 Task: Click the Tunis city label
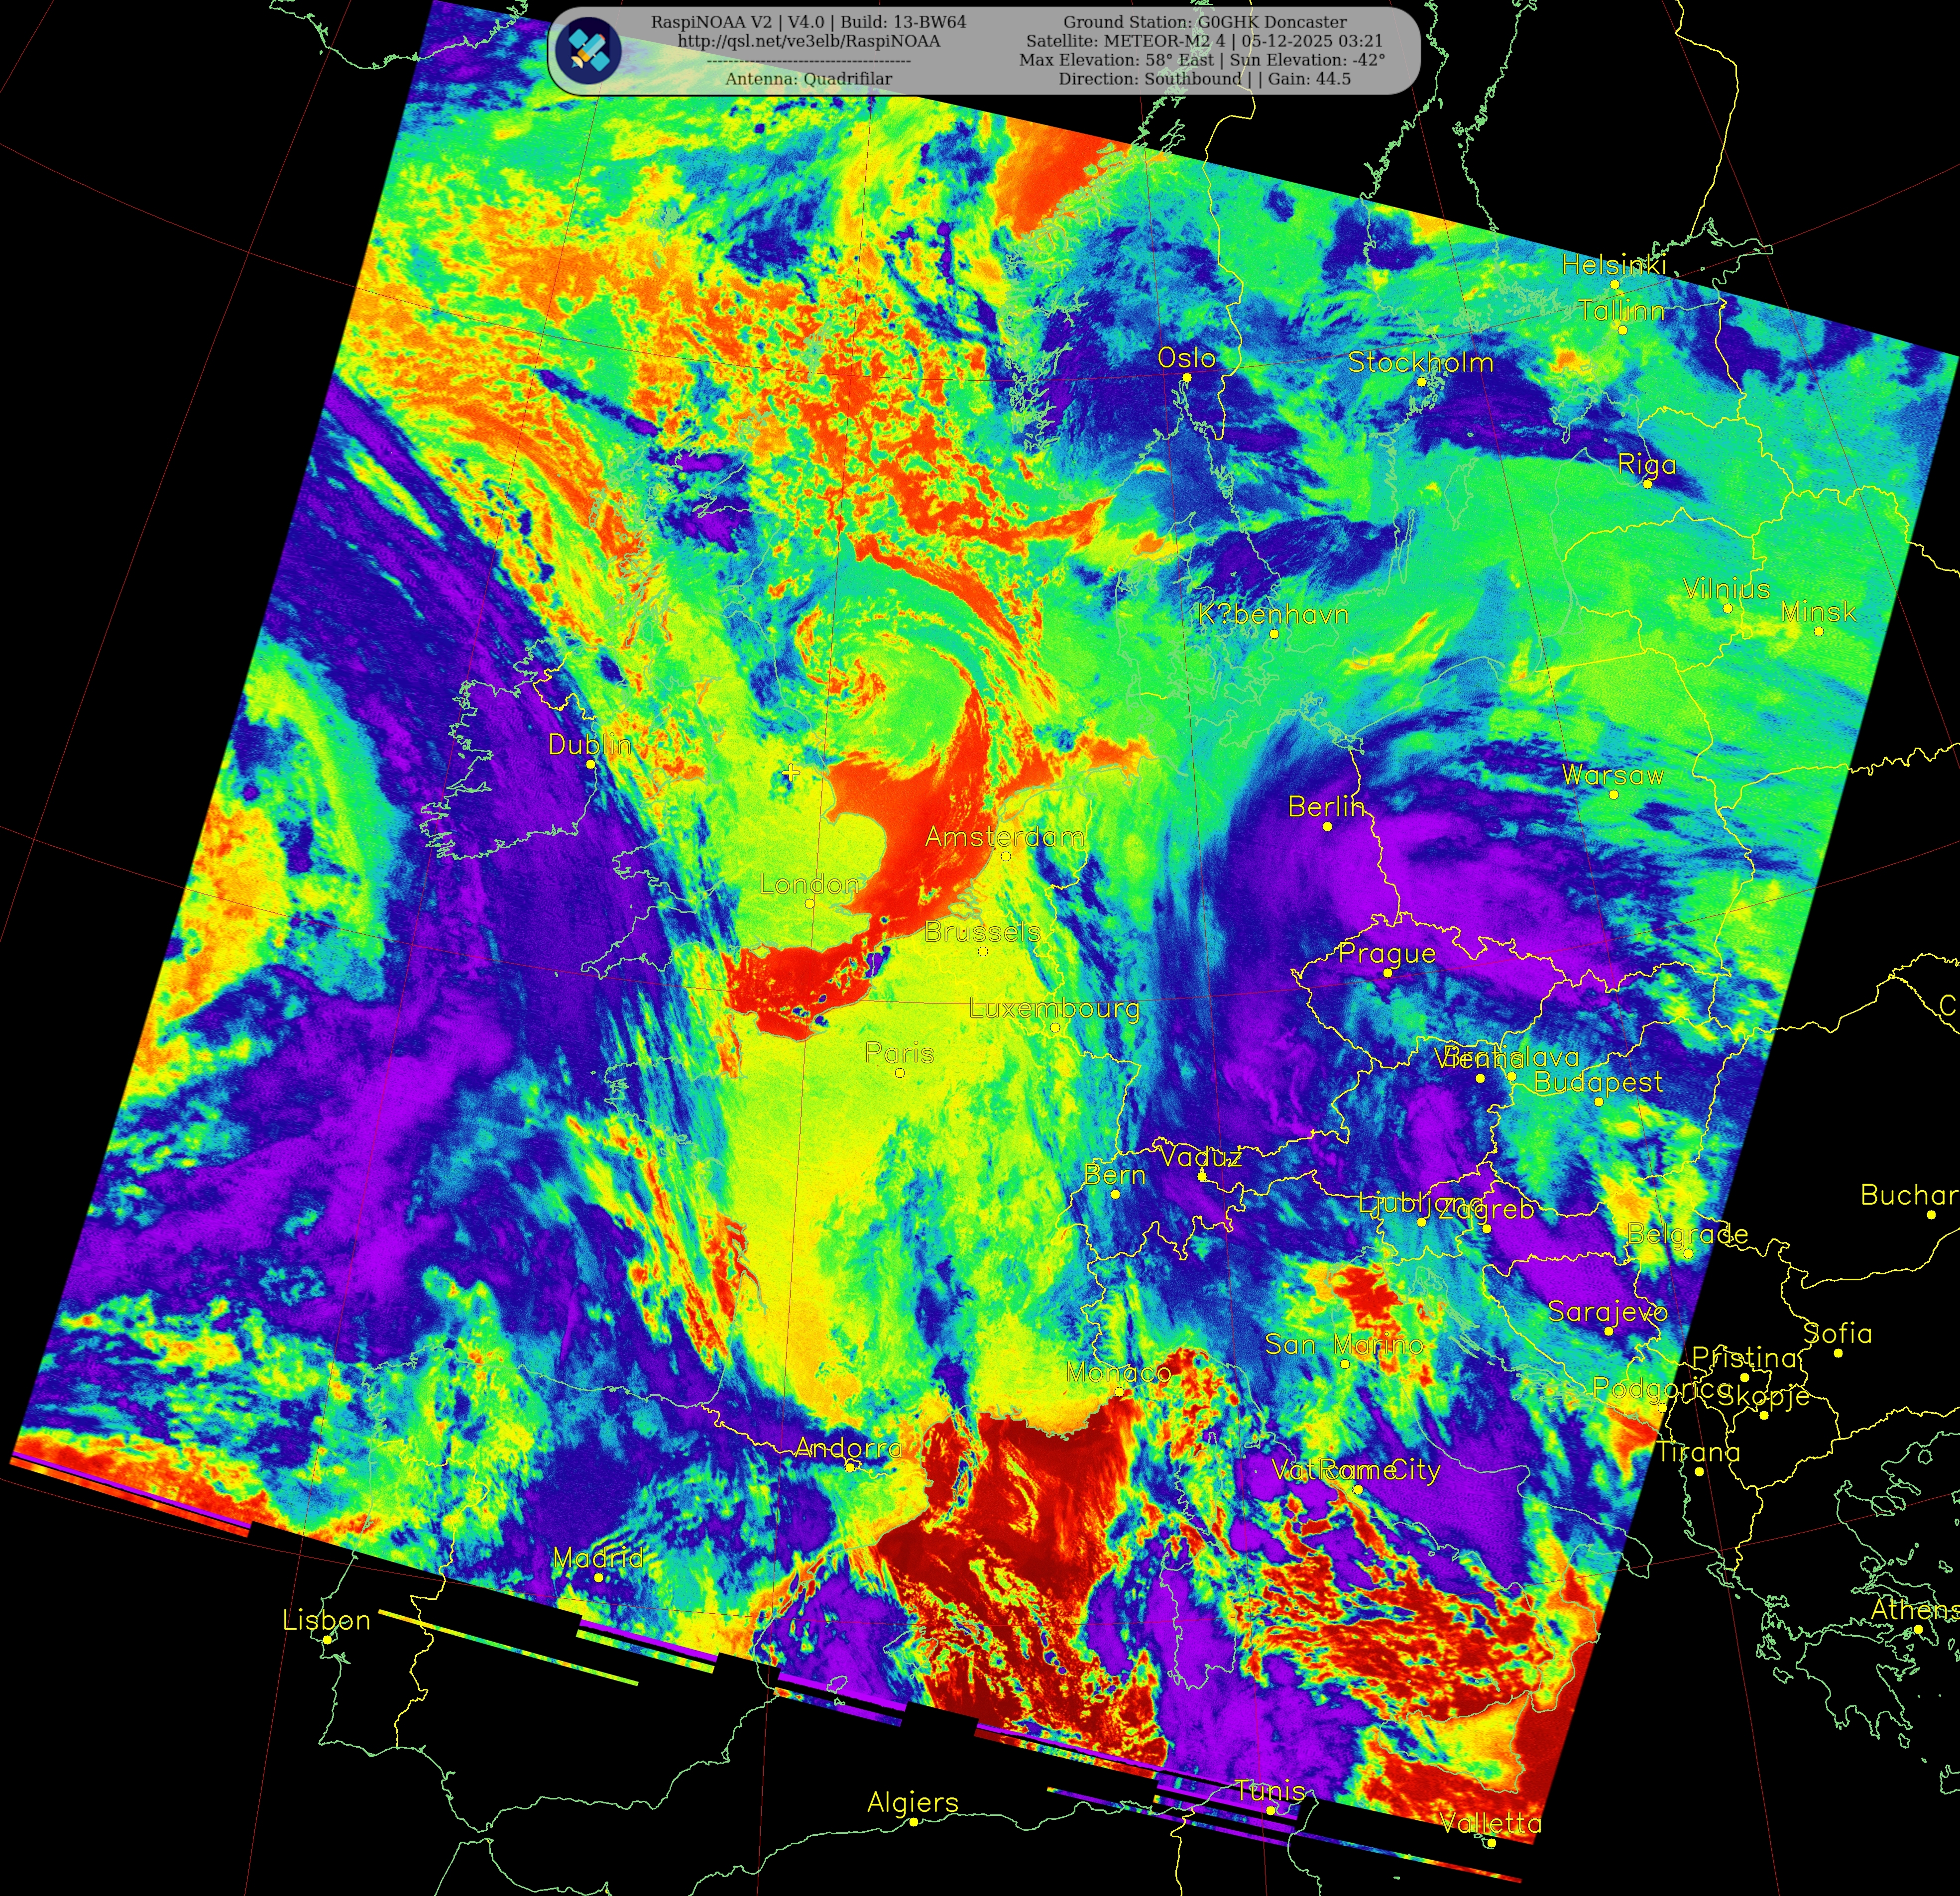[x=1269, y=1791]
